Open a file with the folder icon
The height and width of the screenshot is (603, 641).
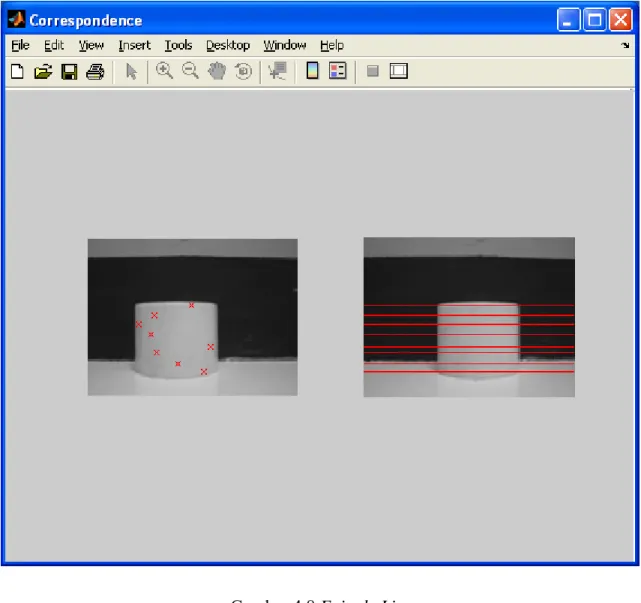click(x=43, y=72)
